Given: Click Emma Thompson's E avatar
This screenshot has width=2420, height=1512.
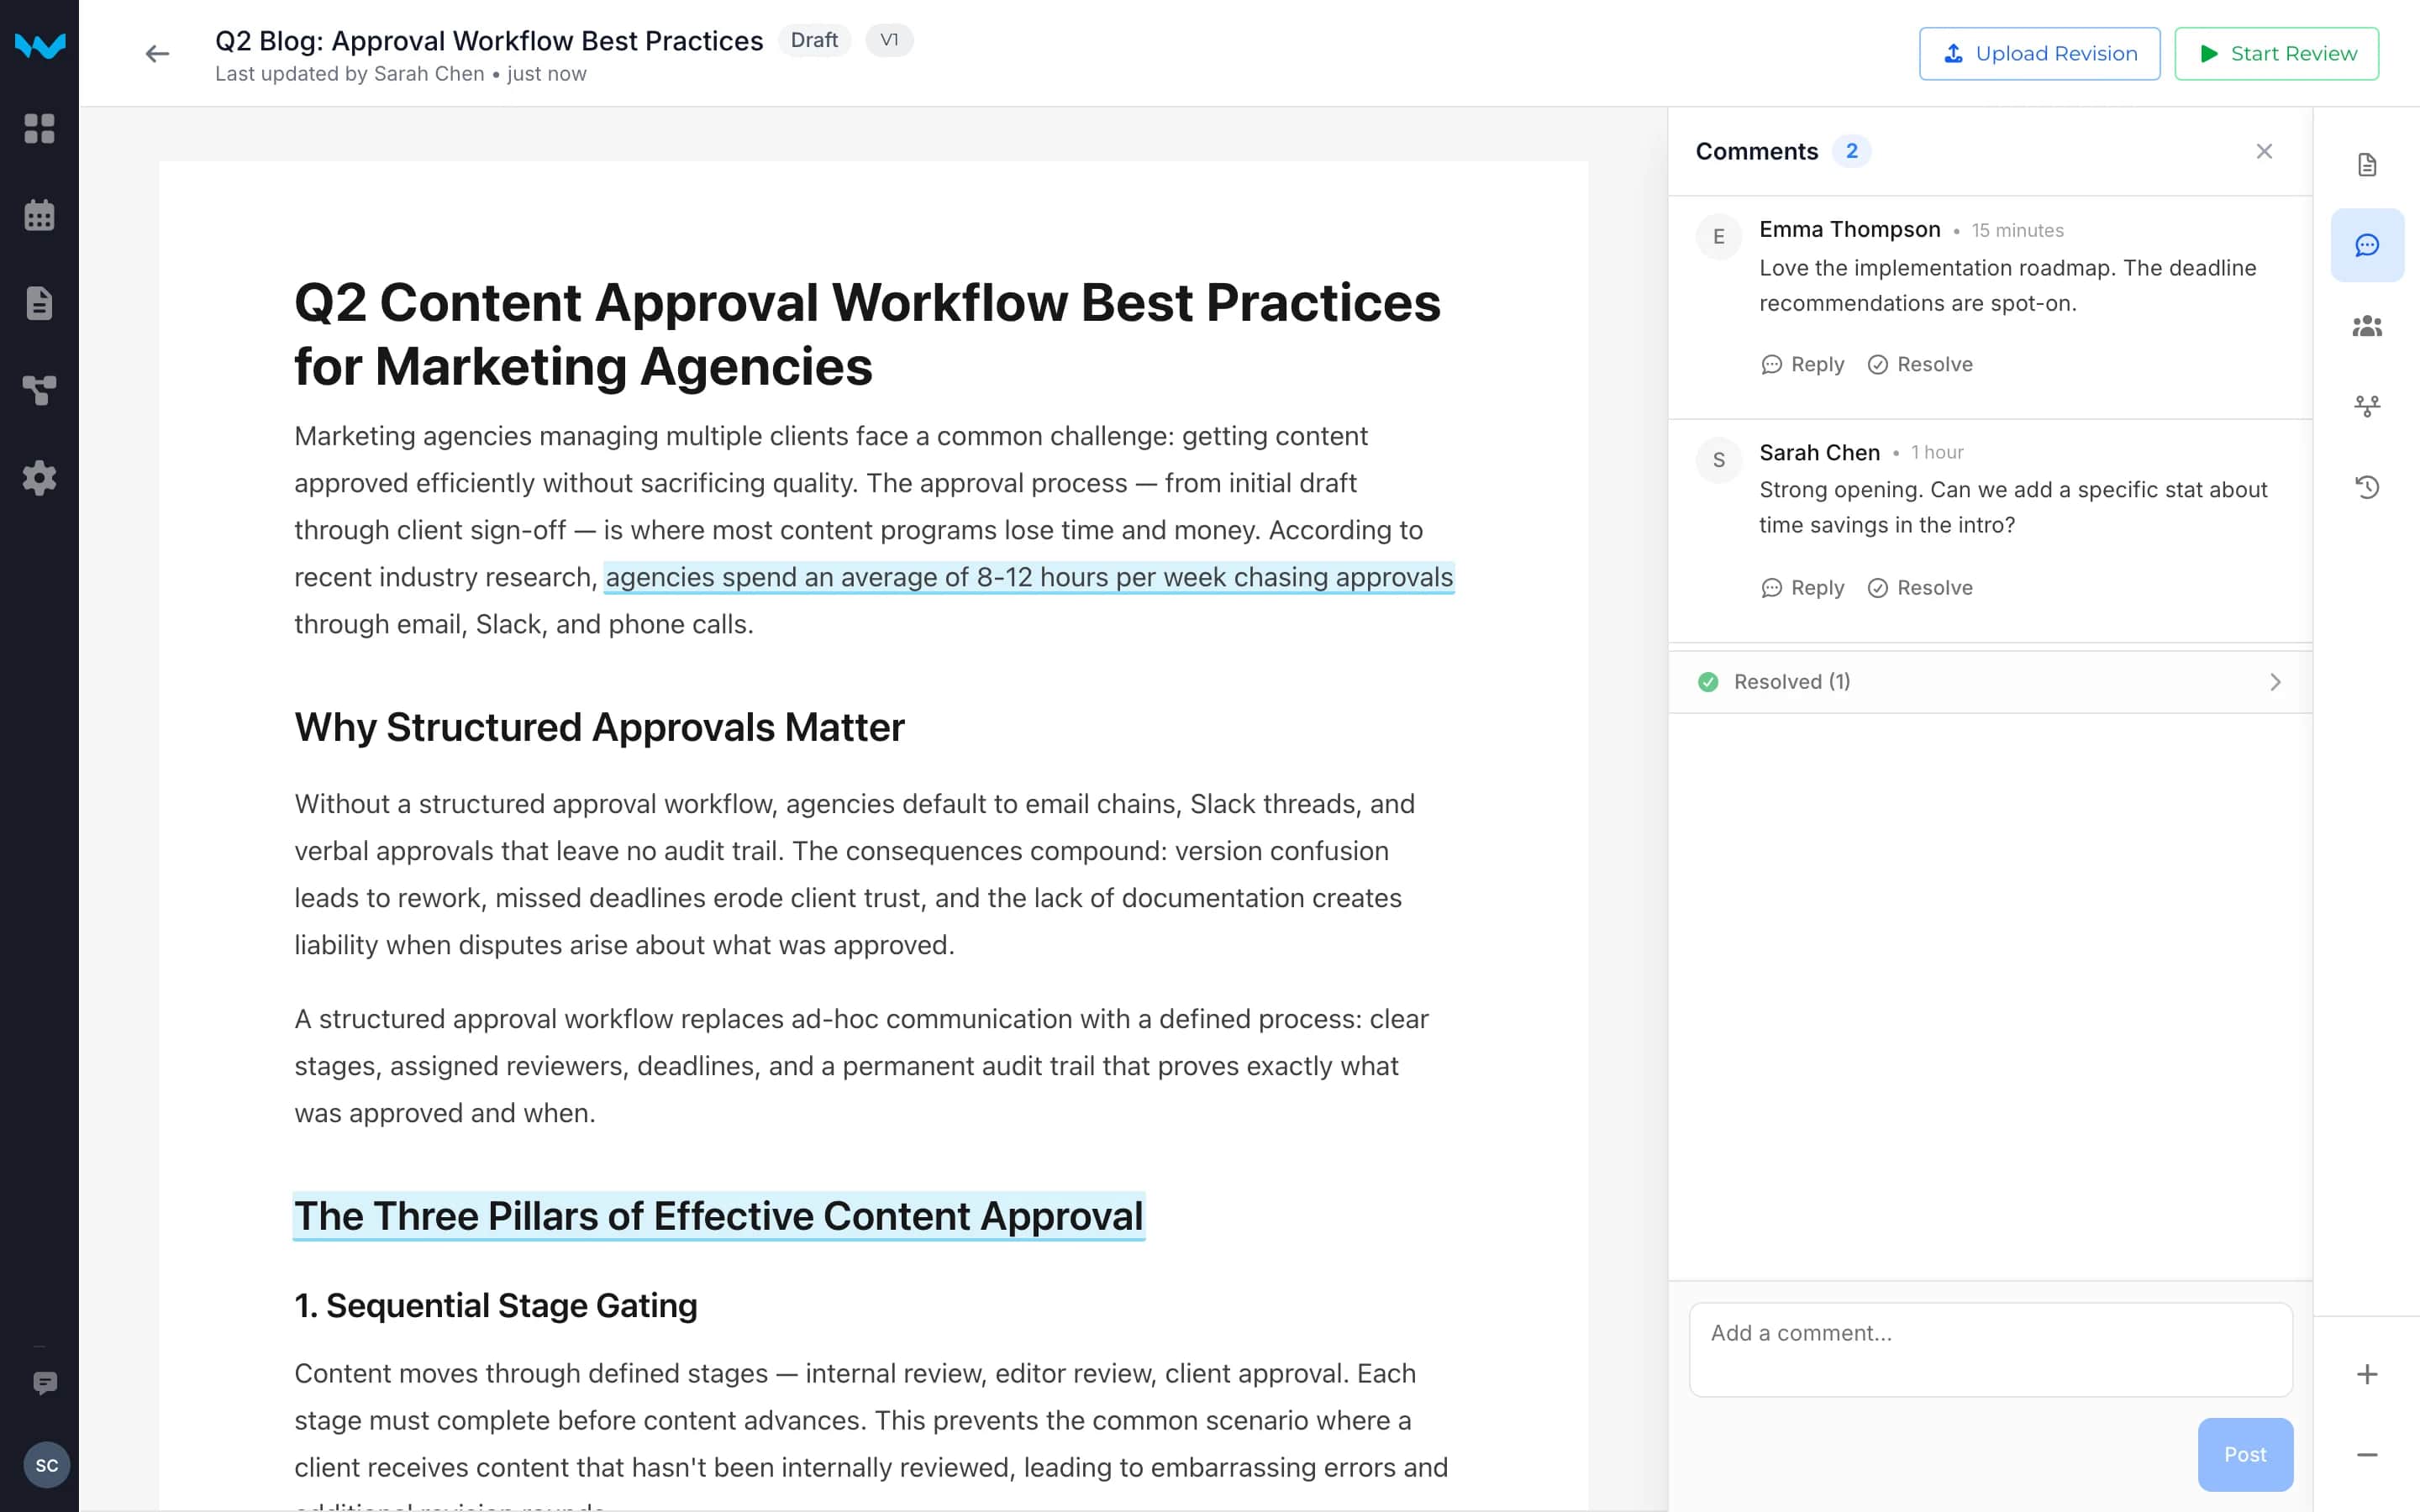Looking at the screenshot, I should click(1719, 236).
